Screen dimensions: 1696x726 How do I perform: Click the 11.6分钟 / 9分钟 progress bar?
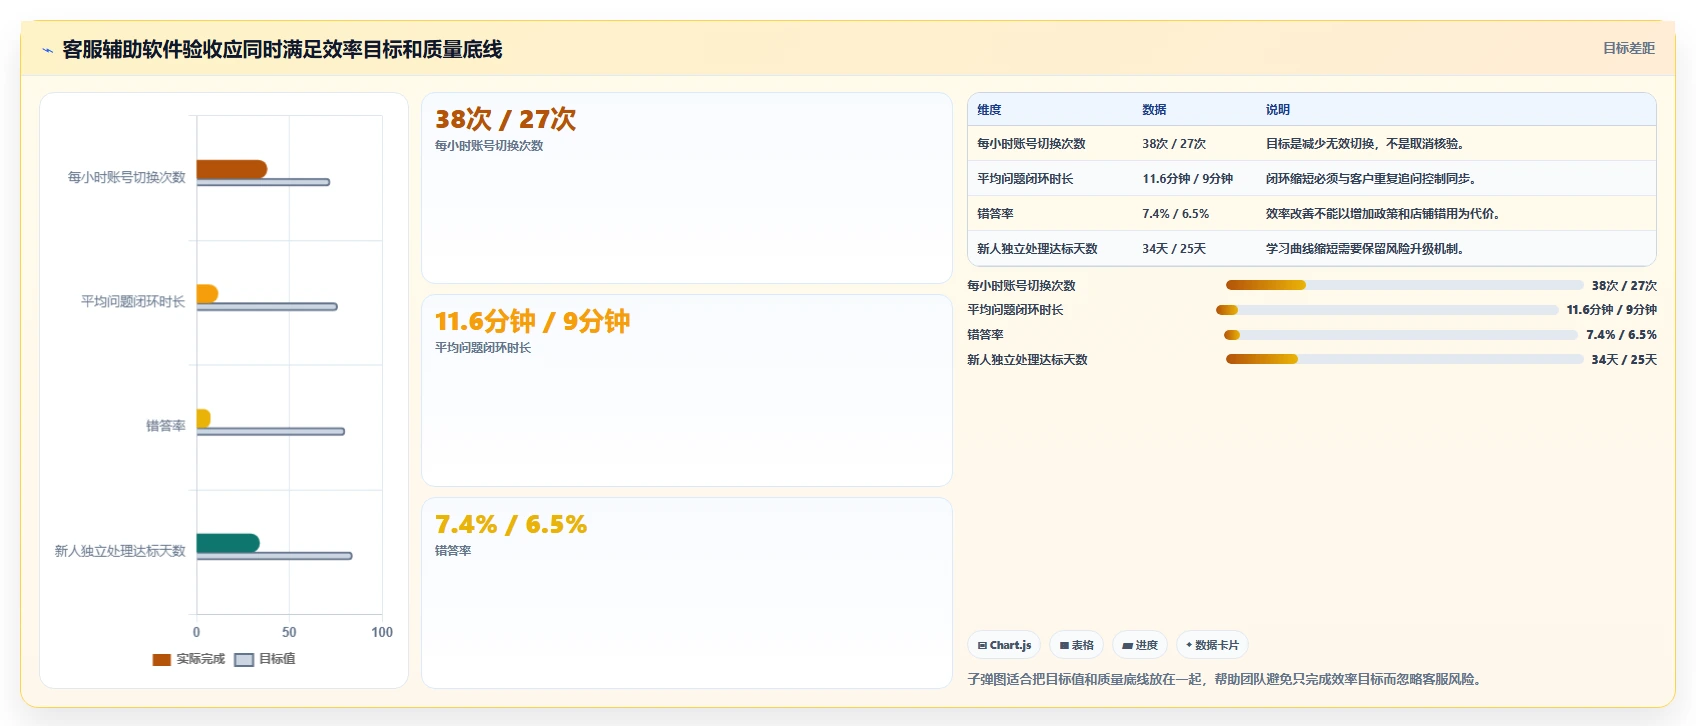(x=1387, y=310)
